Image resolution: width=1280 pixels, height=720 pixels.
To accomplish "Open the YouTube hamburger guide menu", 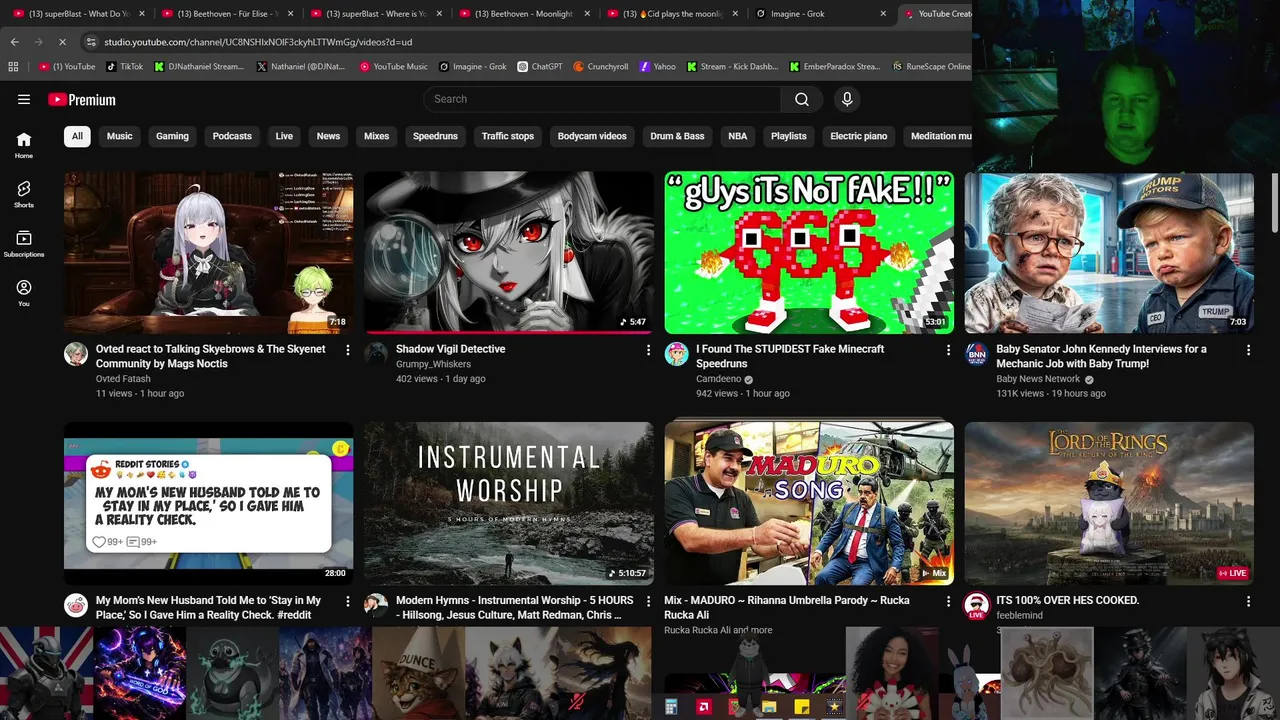I will click(x=24, y=99).
